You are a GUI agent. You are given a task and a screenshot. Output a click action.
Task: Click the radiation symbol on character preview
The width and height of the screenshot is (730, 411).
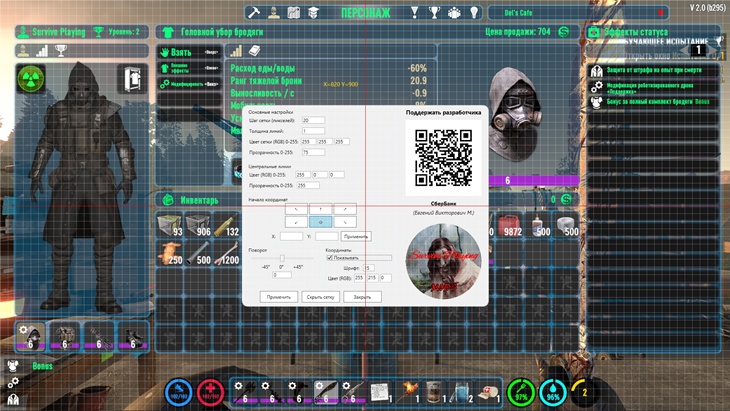pos(31,78)
